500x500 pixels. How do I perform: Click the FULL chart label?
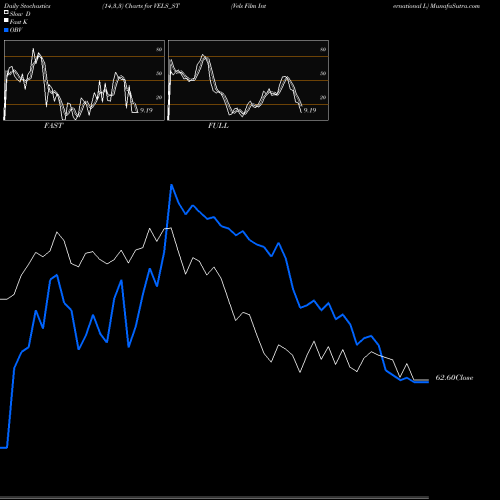218,126
